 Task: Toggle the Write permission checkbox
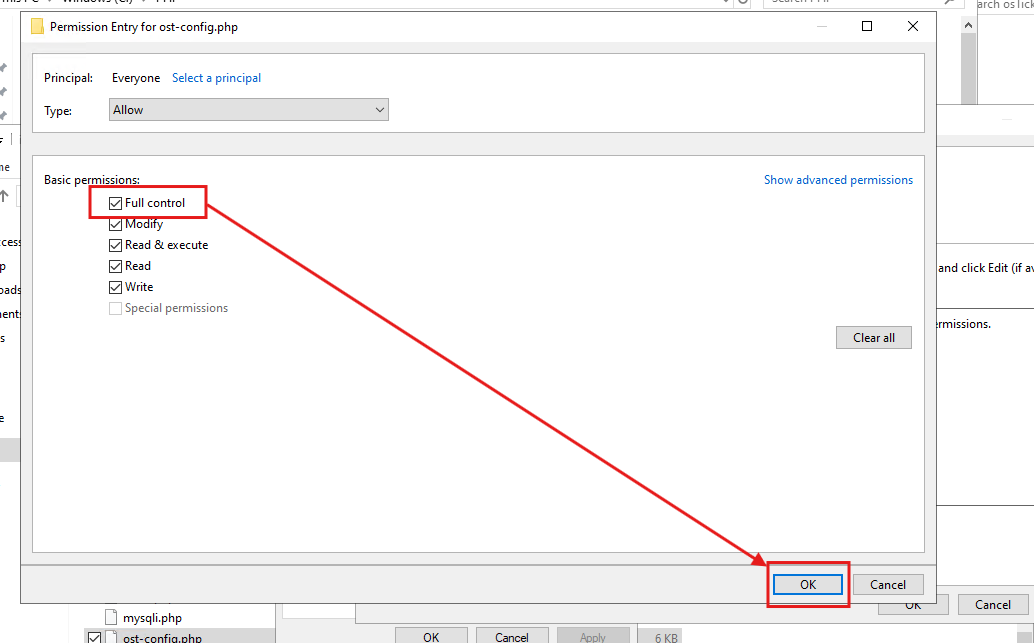(115, 288)
